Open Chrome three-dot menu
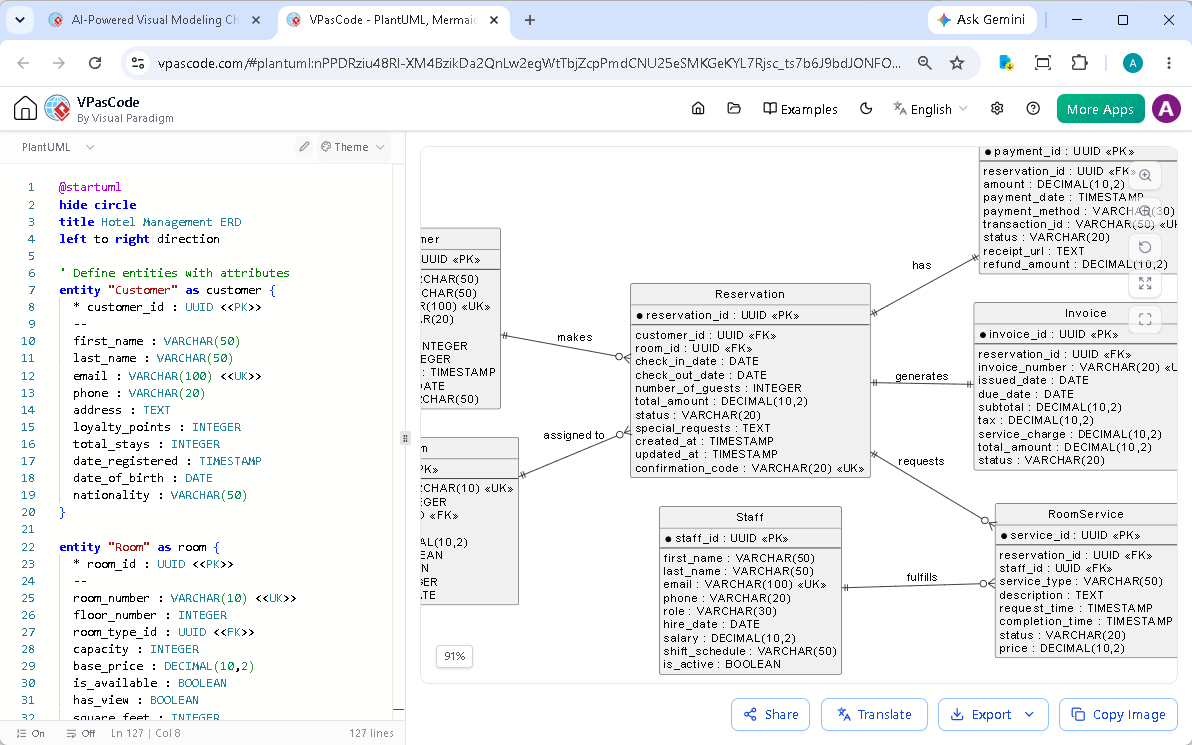The width and height of the screenshot is (1192, 745). point(1169,63)
